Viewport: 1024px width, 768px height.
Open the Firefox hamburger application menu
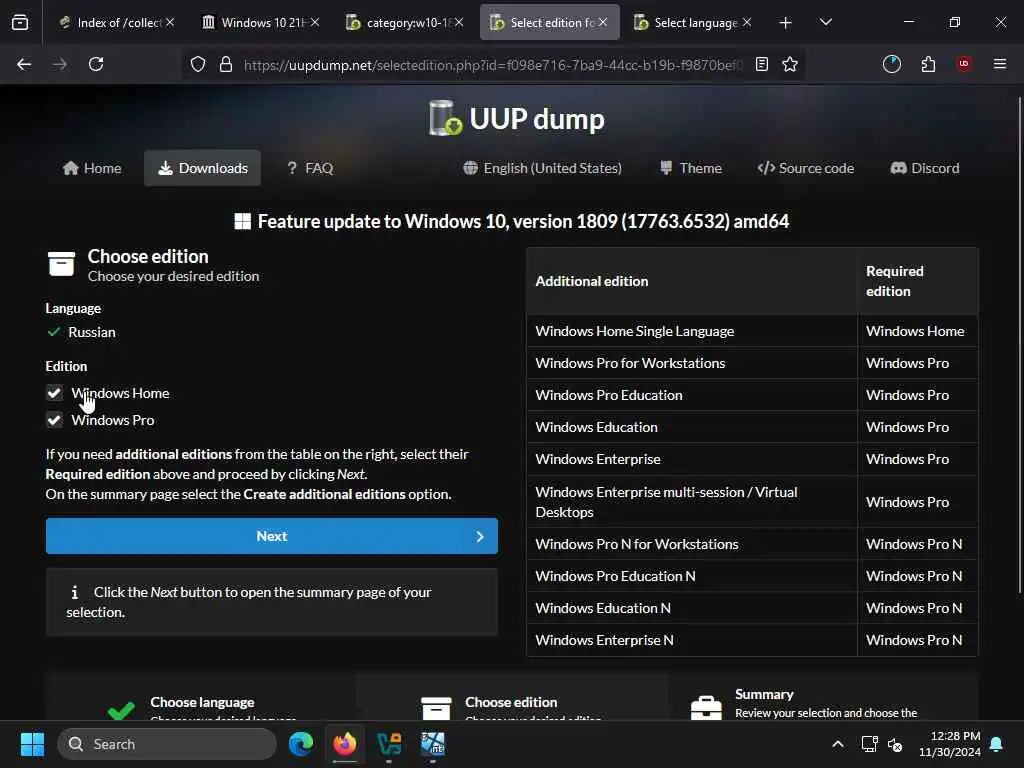pyautogui.click(x=1000, y=64)
